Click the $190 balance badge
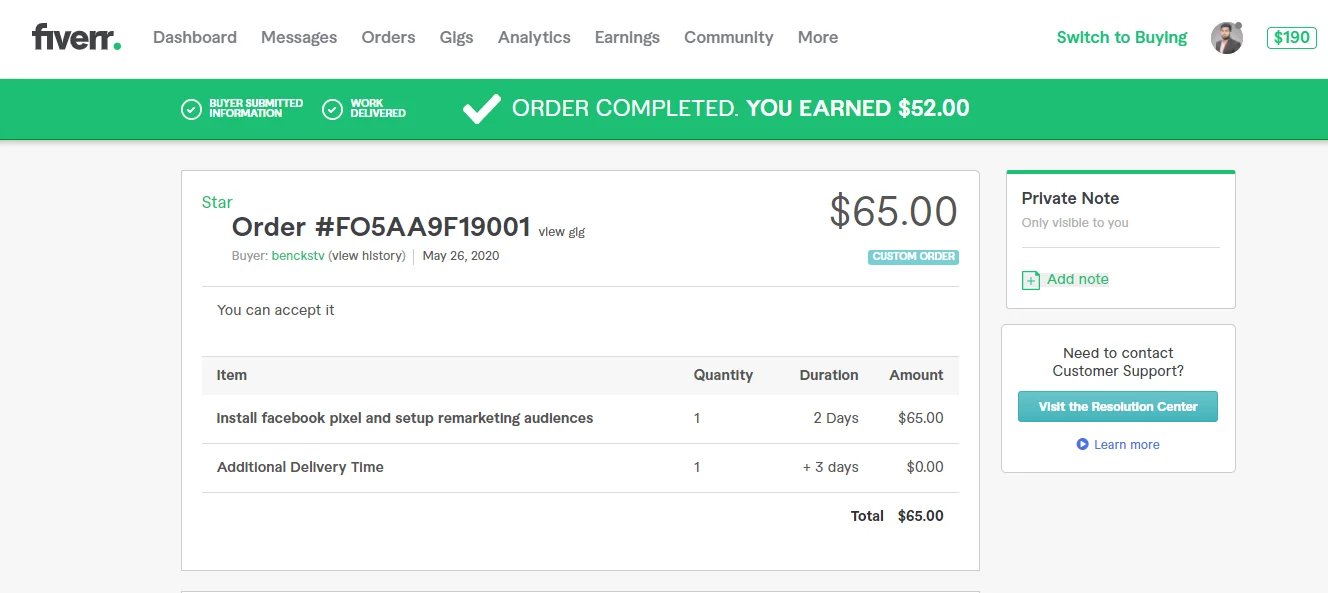1328x593 pixels. point(1291,38)
